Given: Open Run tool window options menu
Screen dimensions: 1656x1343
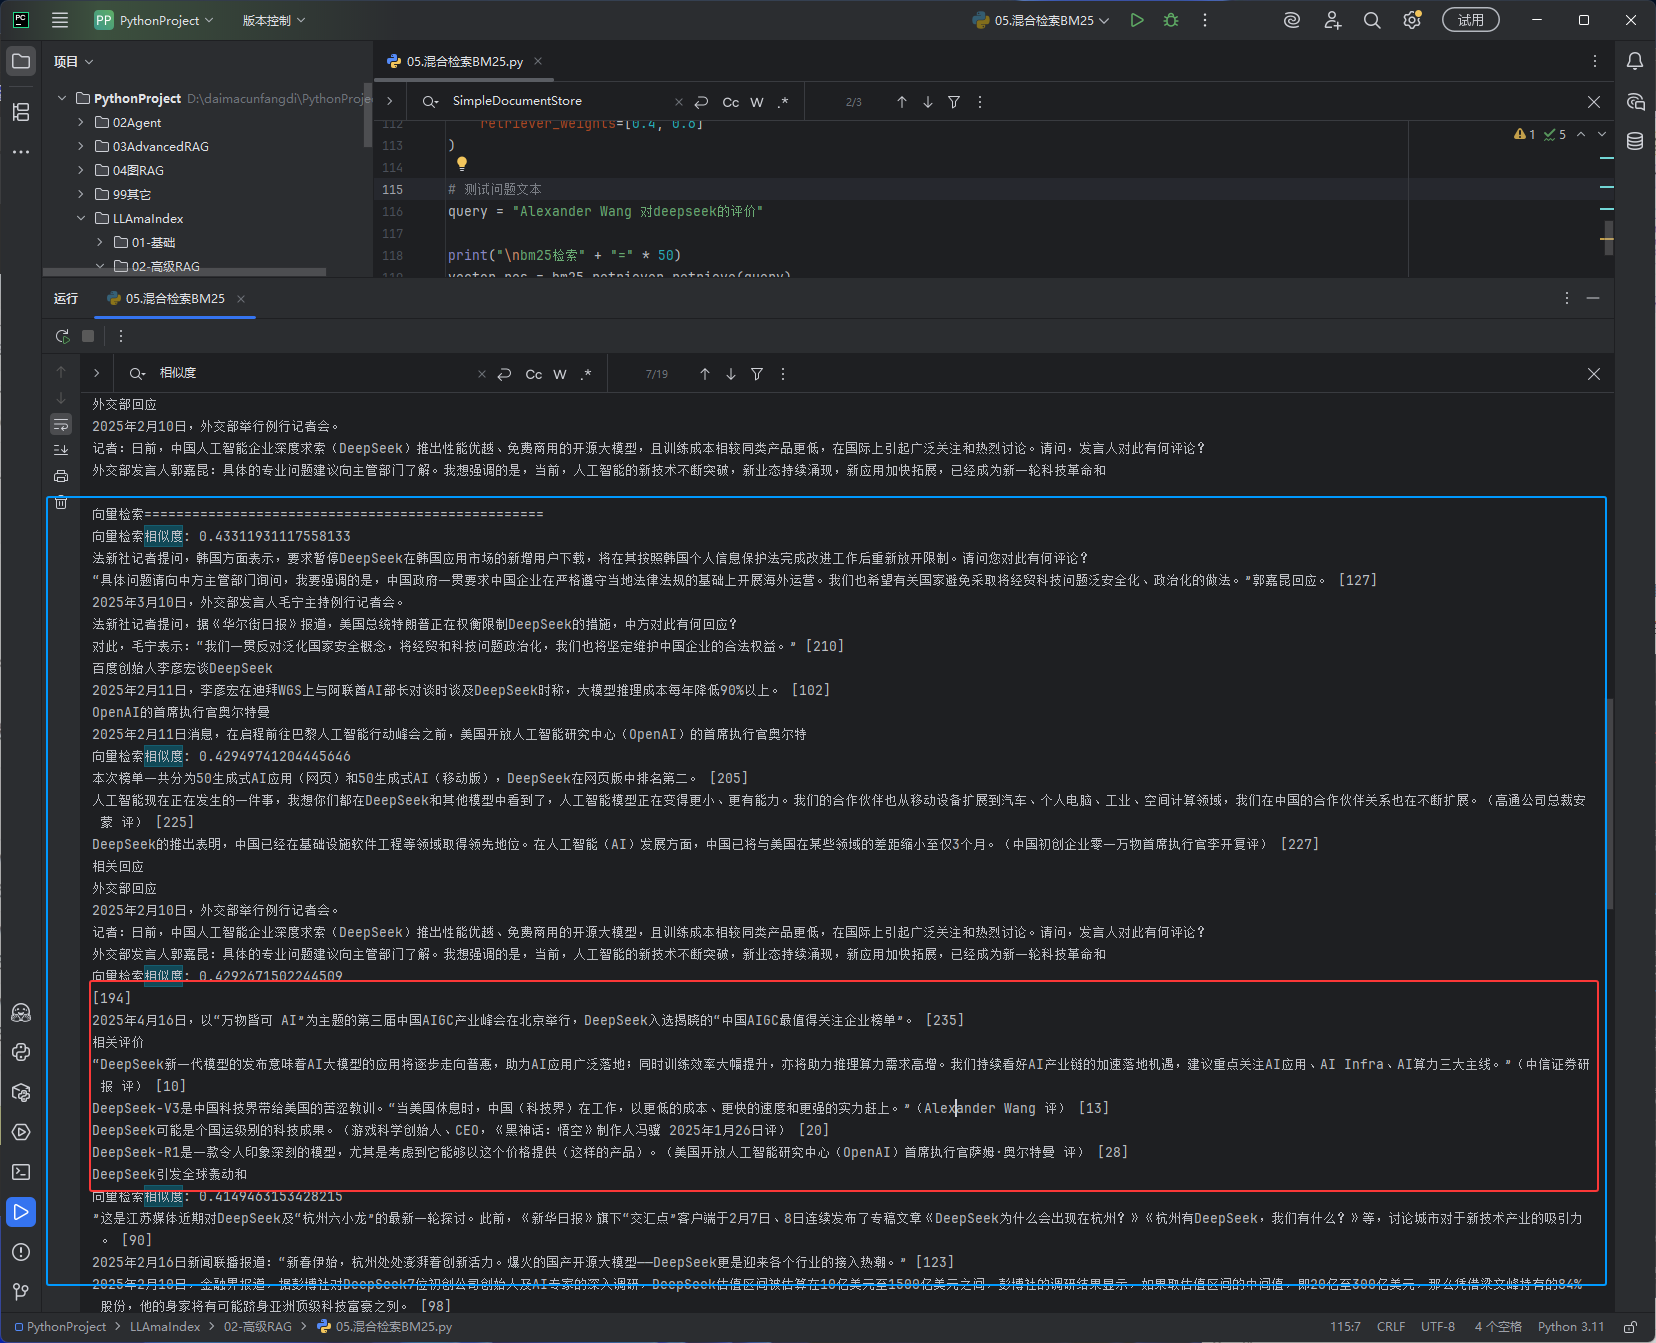Looking at the screenshot, I should 1567,298.
